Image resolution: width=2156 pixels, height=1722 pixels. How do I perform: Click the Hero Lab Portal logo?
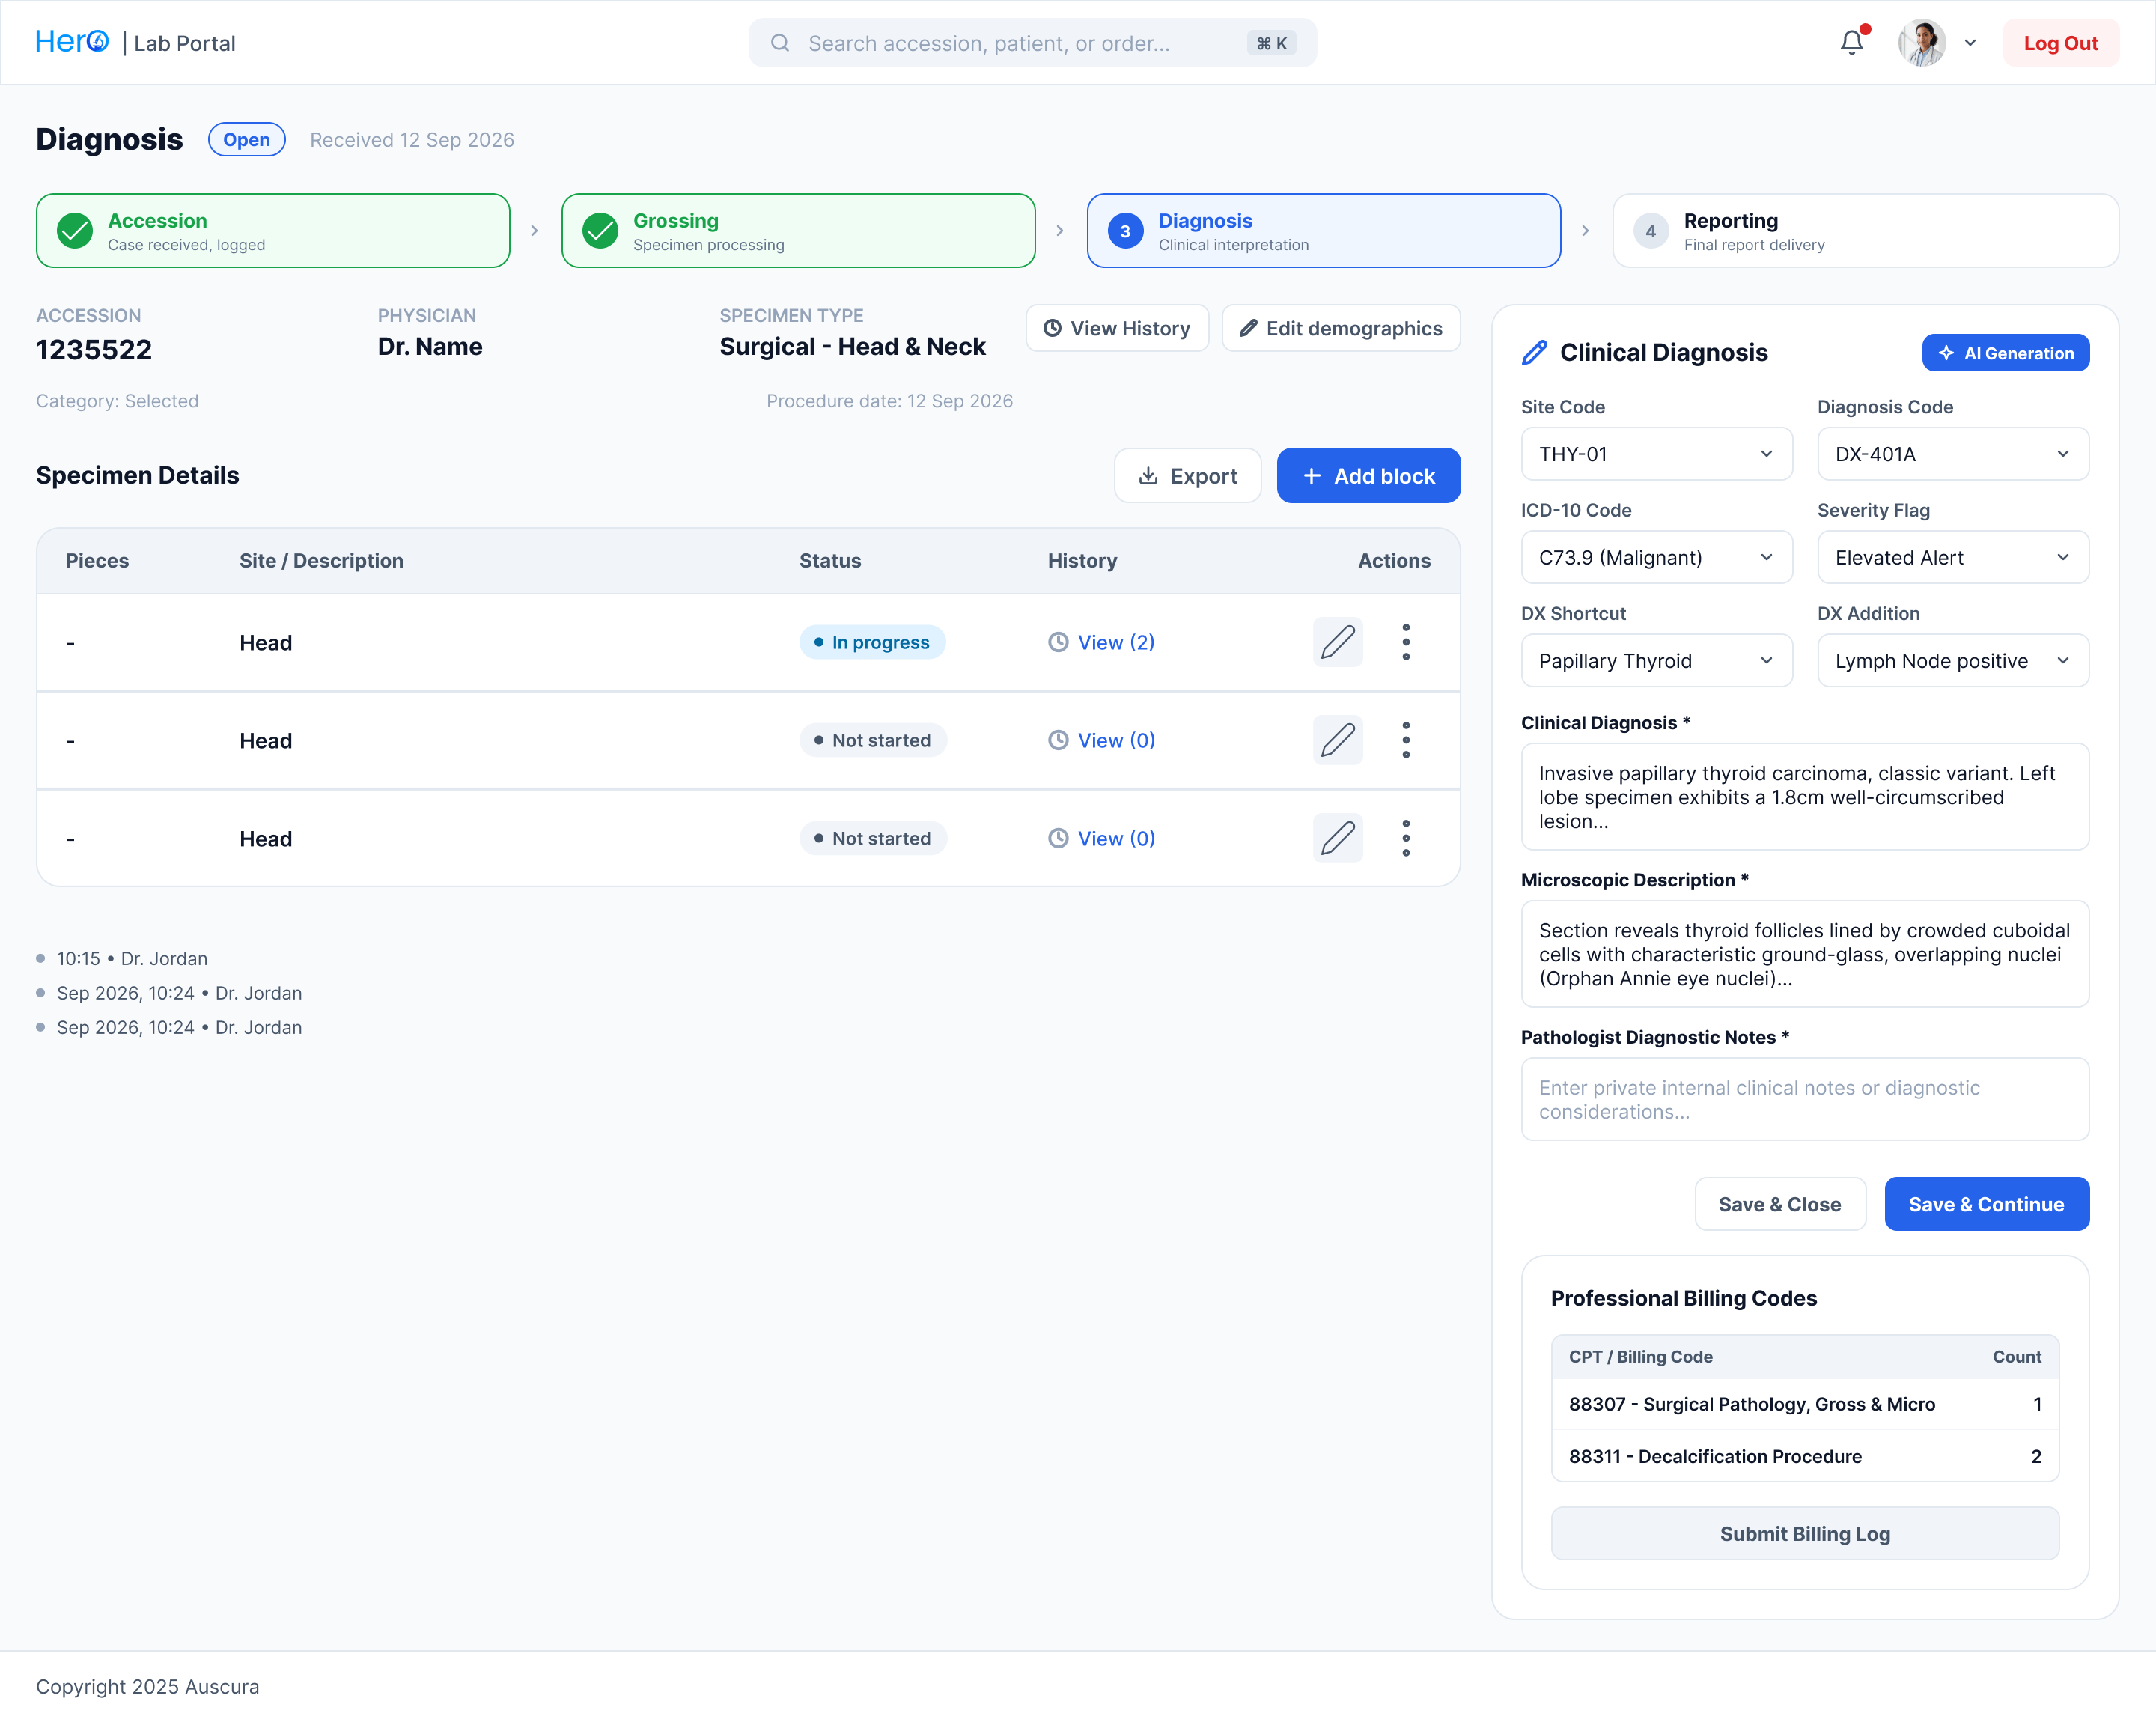(135, 42)
